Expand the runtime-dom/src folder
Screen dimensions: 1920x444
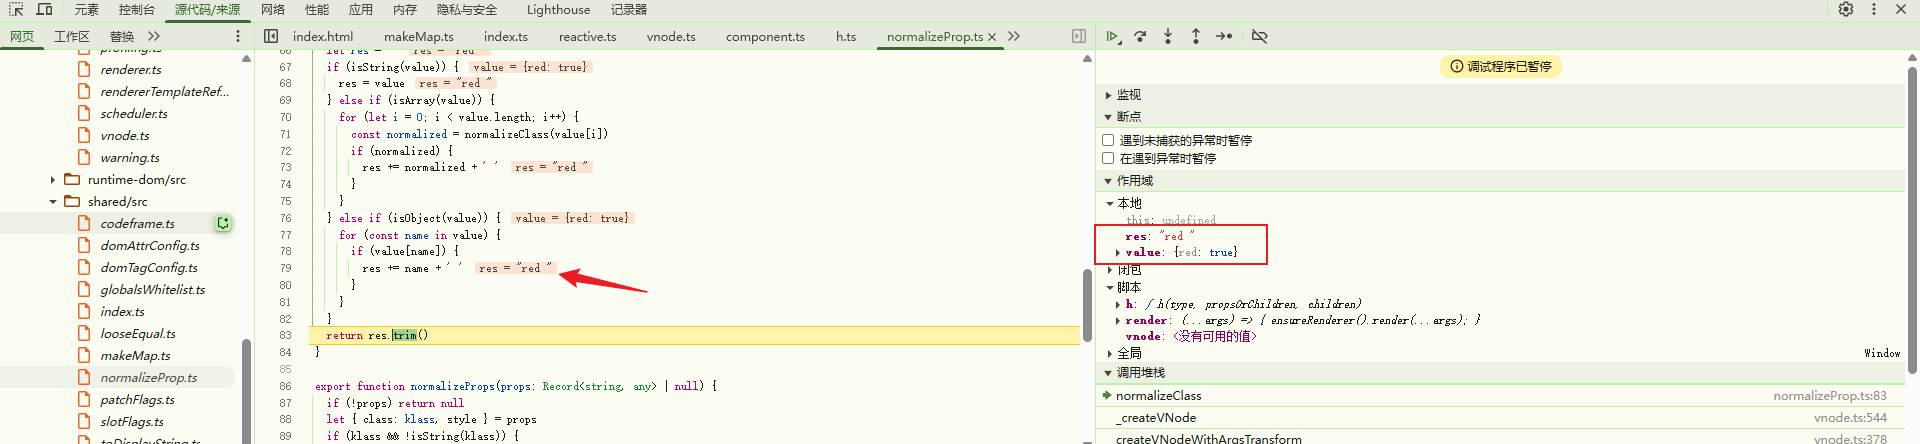click(53, 180)
